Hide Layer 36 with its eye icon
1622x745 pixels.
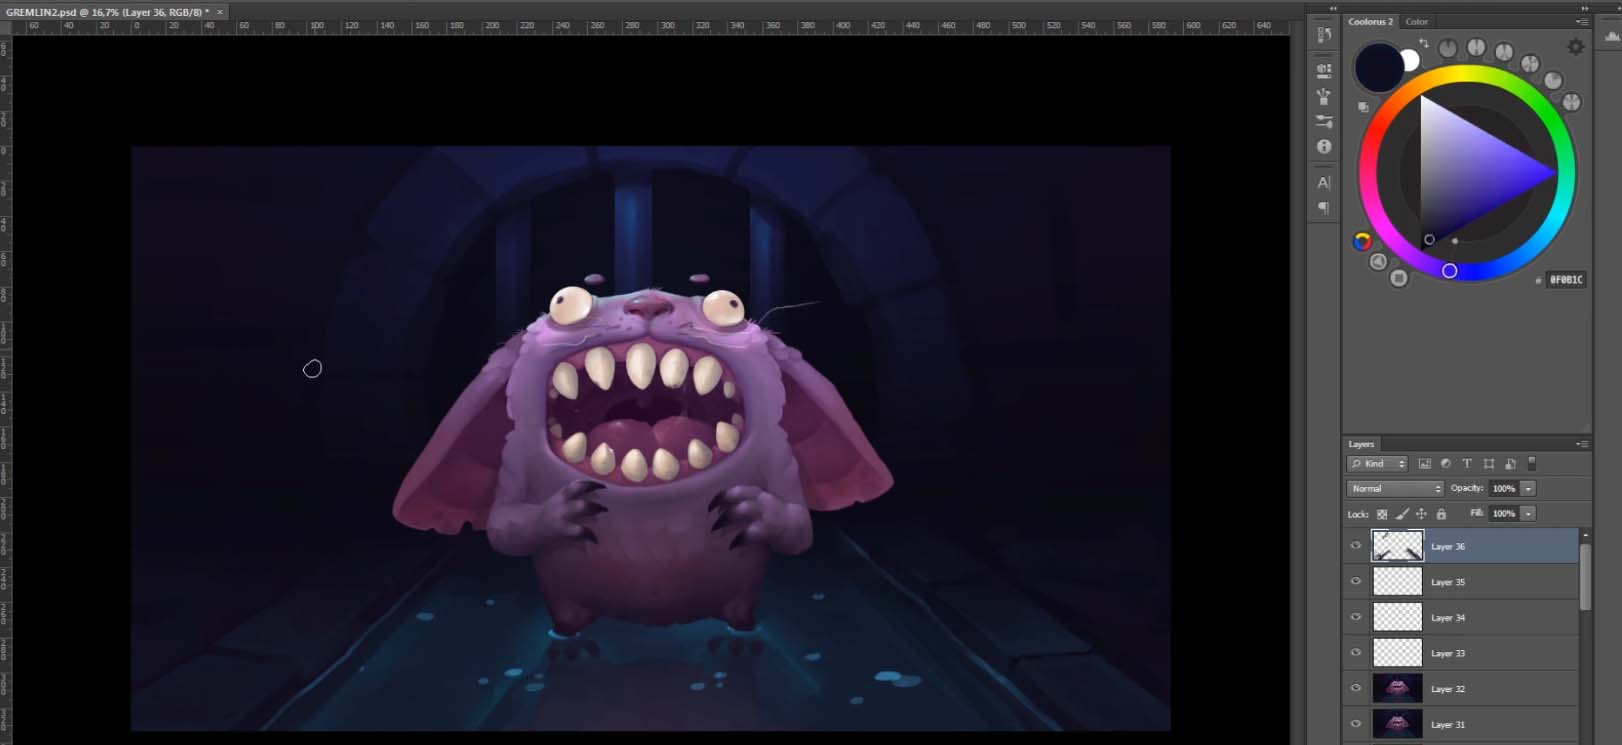click(x=1356, y=546)
